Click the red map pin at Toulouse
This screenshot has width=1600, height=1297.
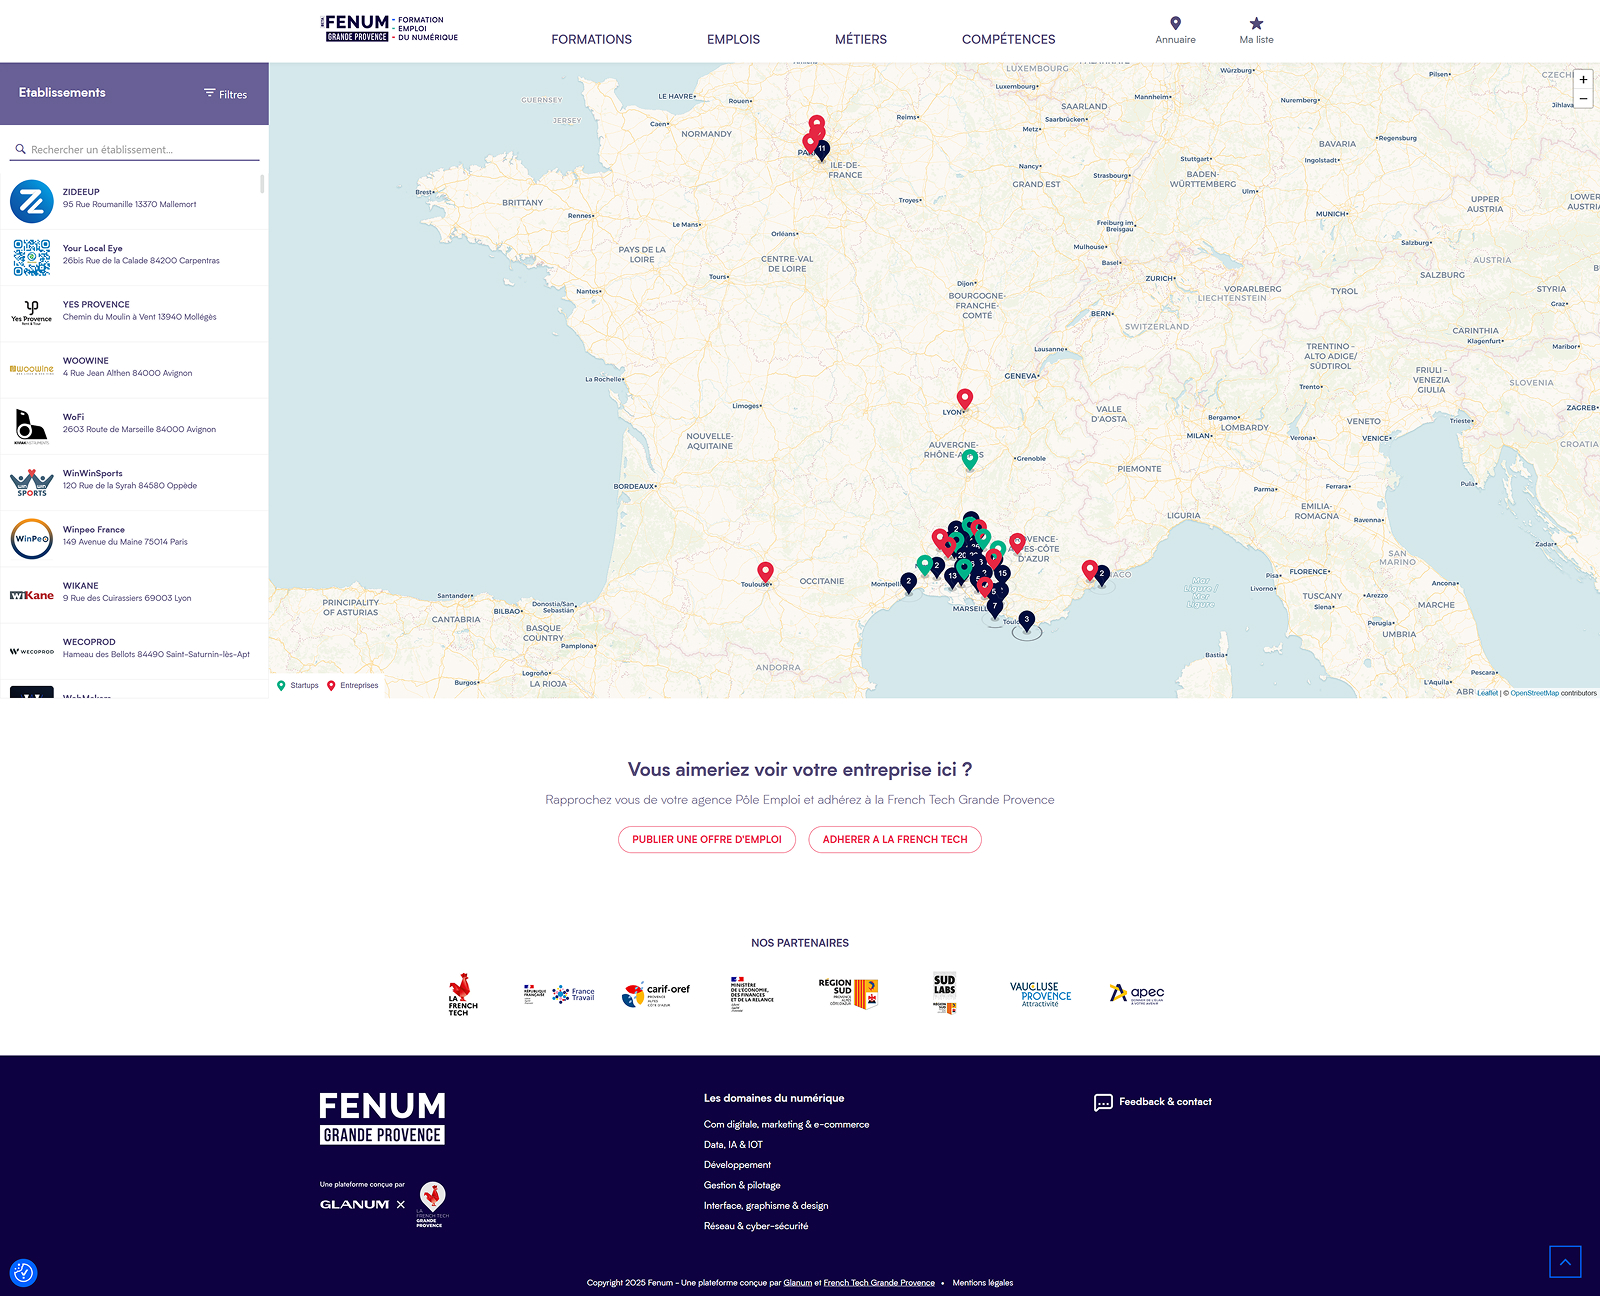(765, 571)
